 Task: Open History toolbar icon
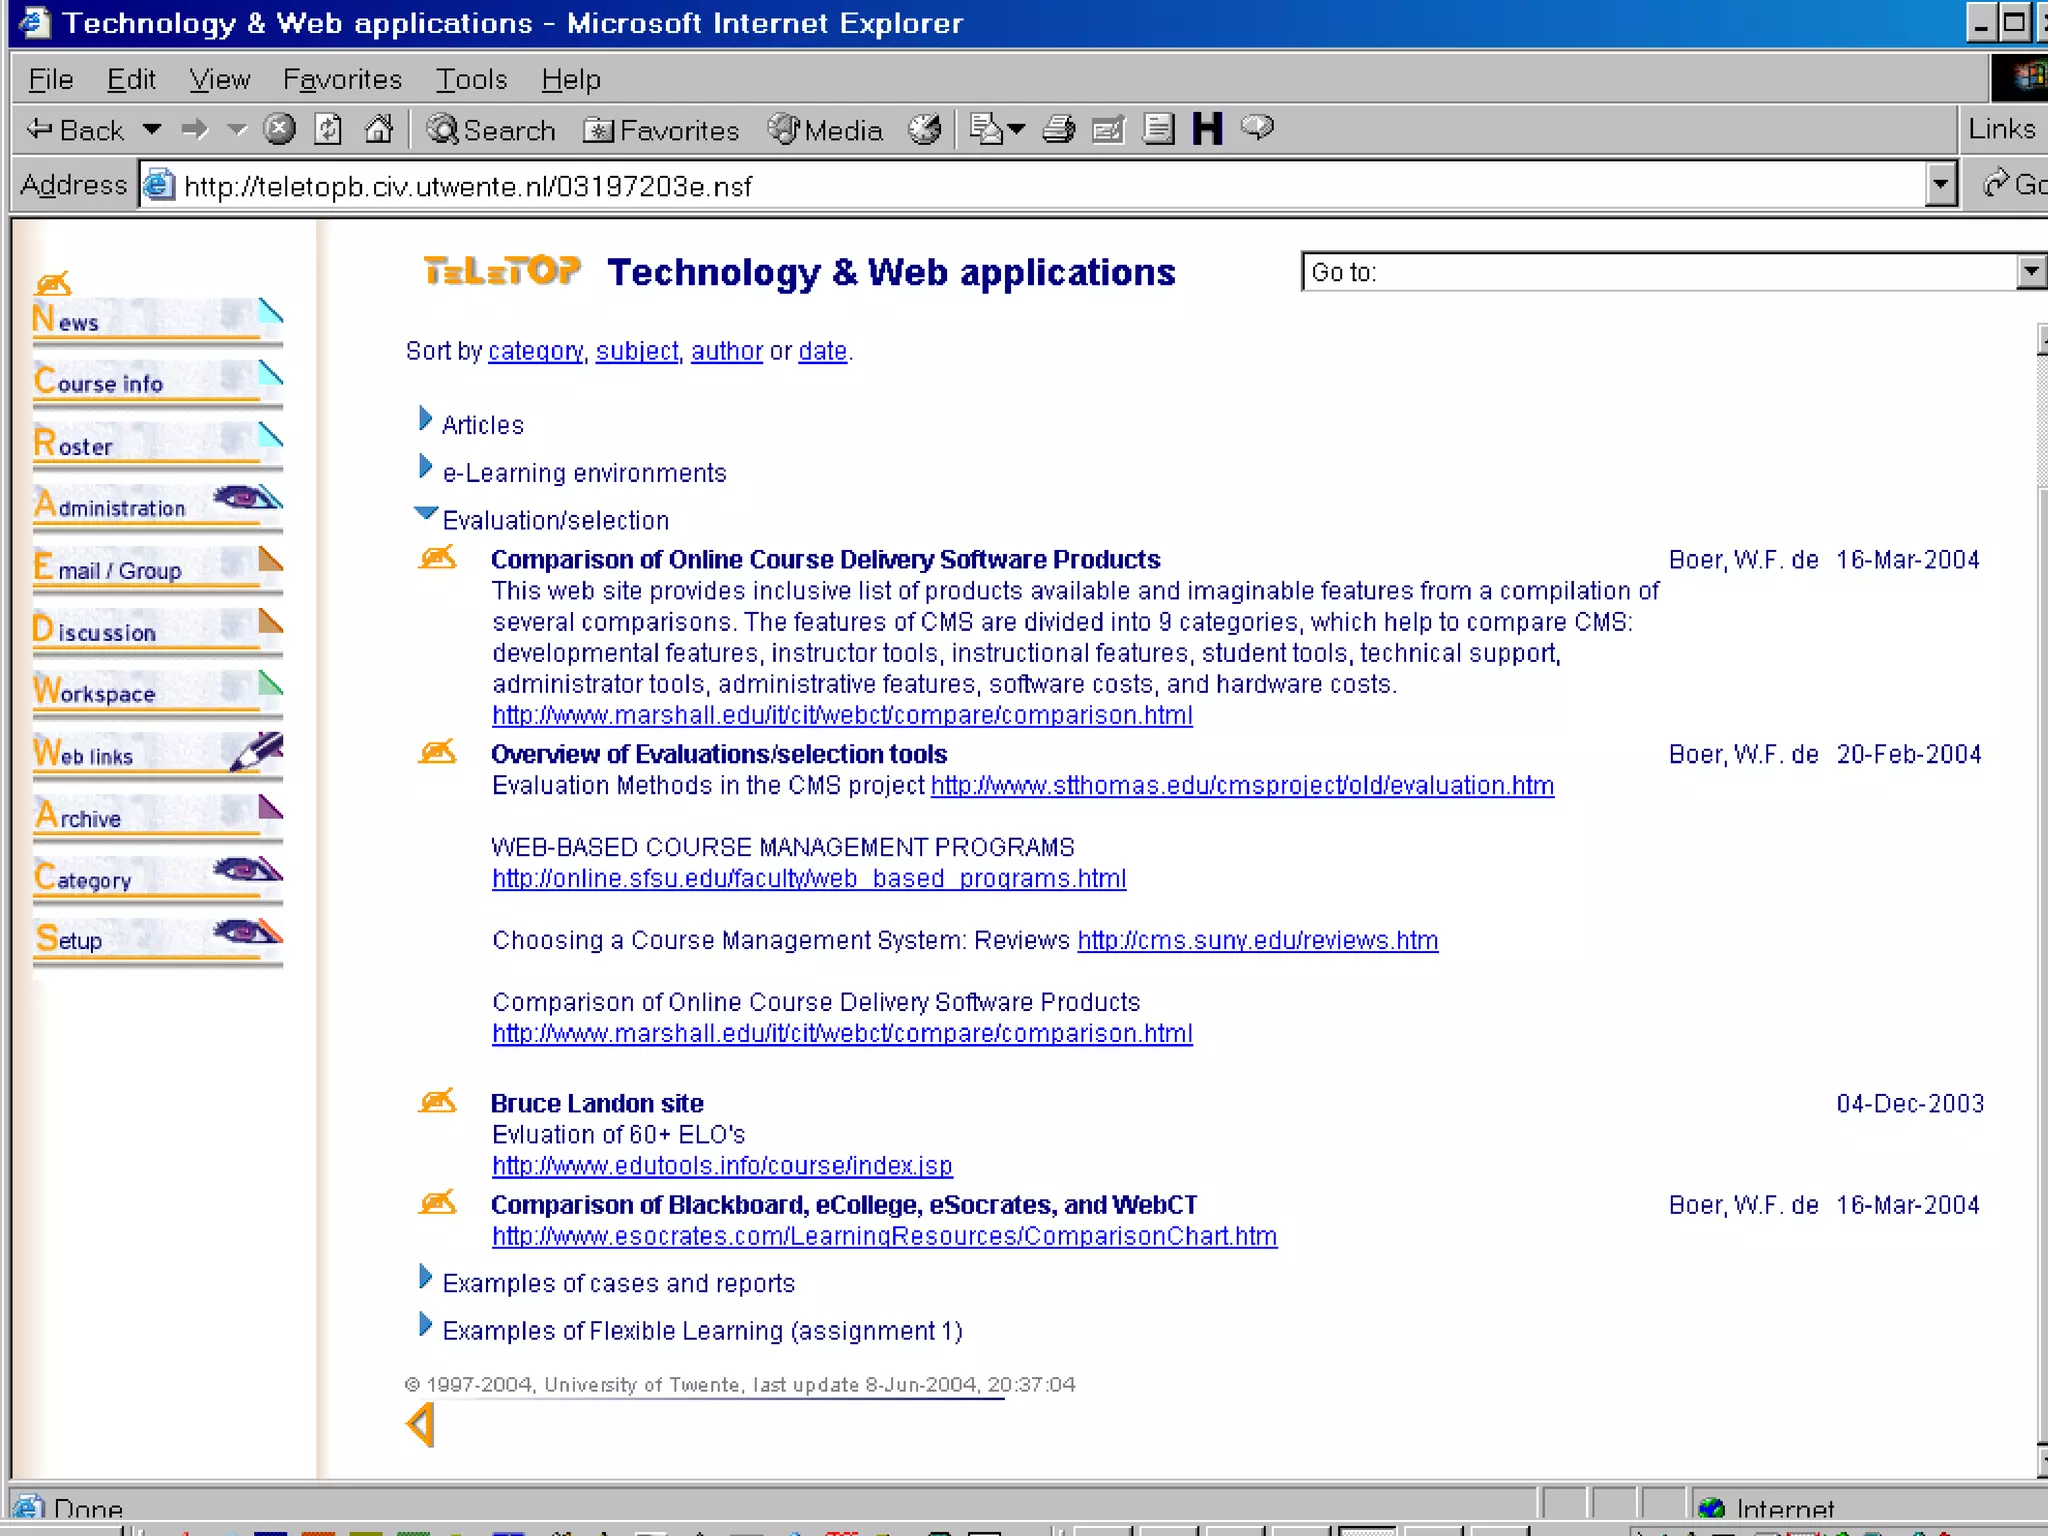[925, 129]
